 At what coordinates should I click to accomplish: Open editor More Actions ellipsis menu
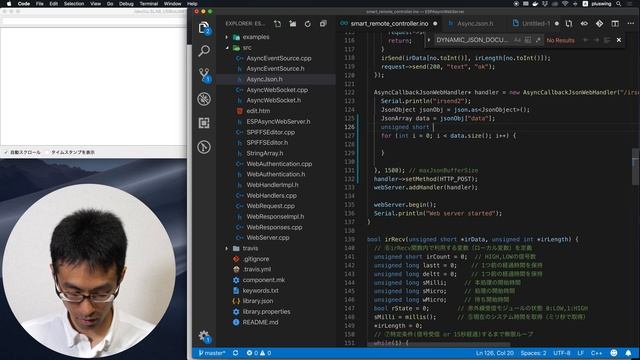coord(630,24)
